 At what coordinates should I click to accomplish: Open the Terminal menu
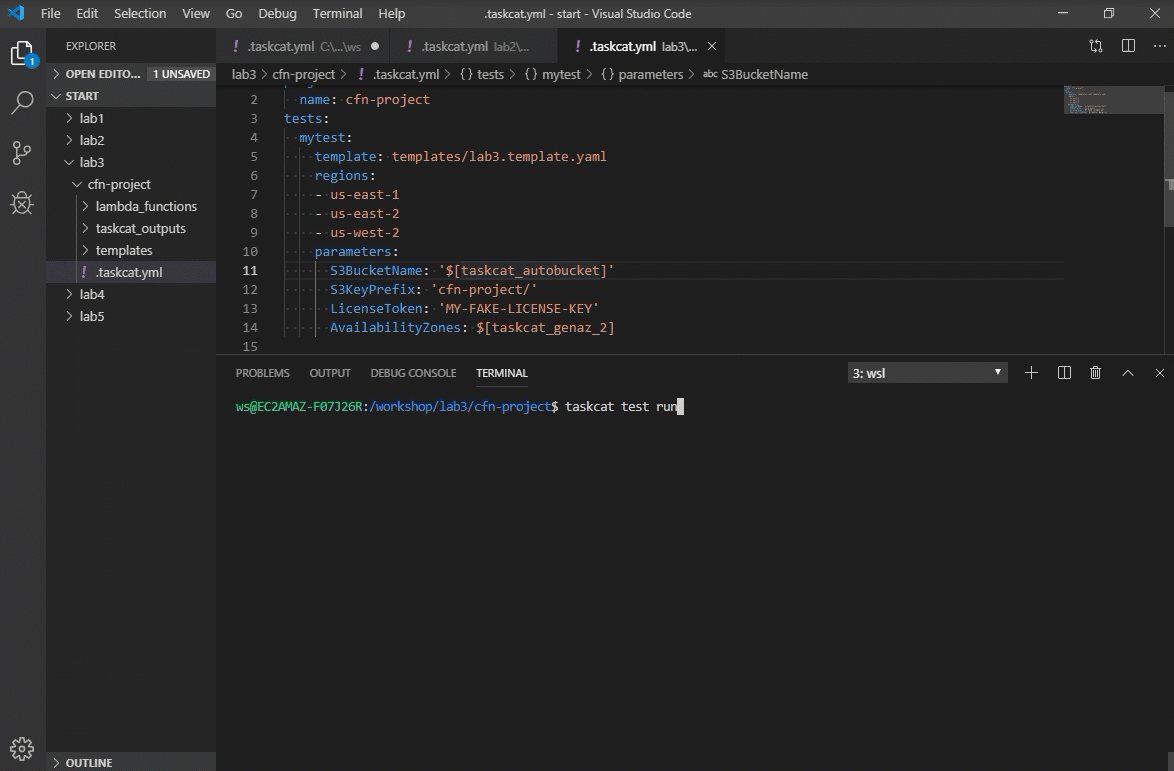(338, 13)
